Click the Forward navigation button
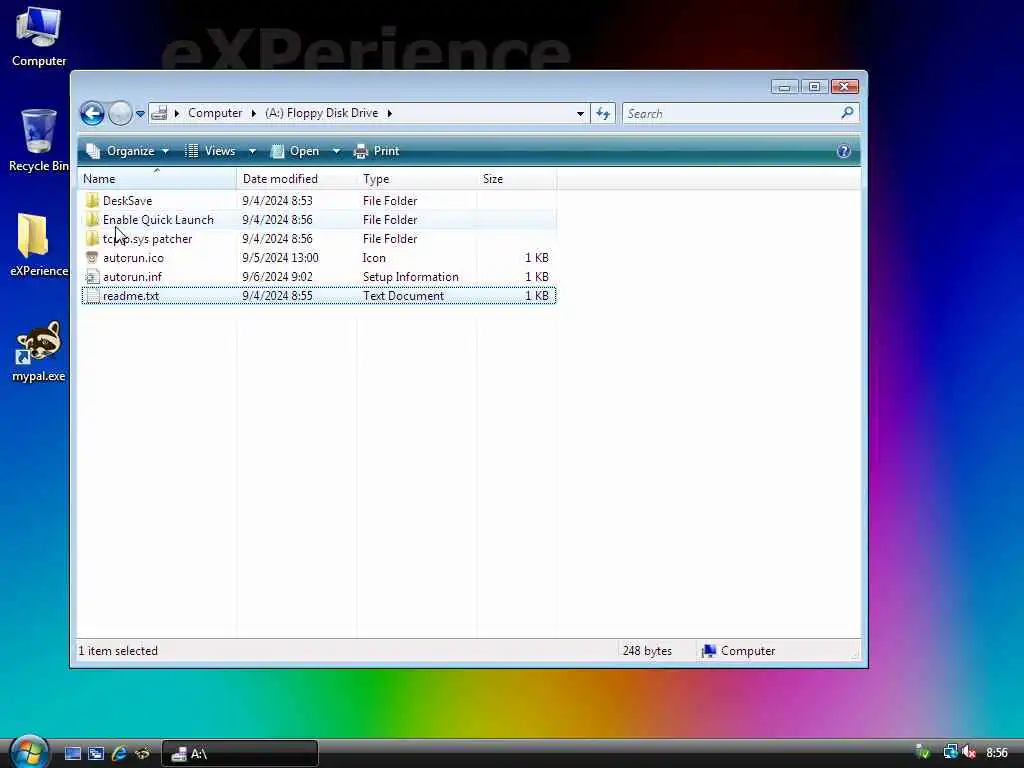The width and height of the screenshot is (1024, 768). pos(120,114)
